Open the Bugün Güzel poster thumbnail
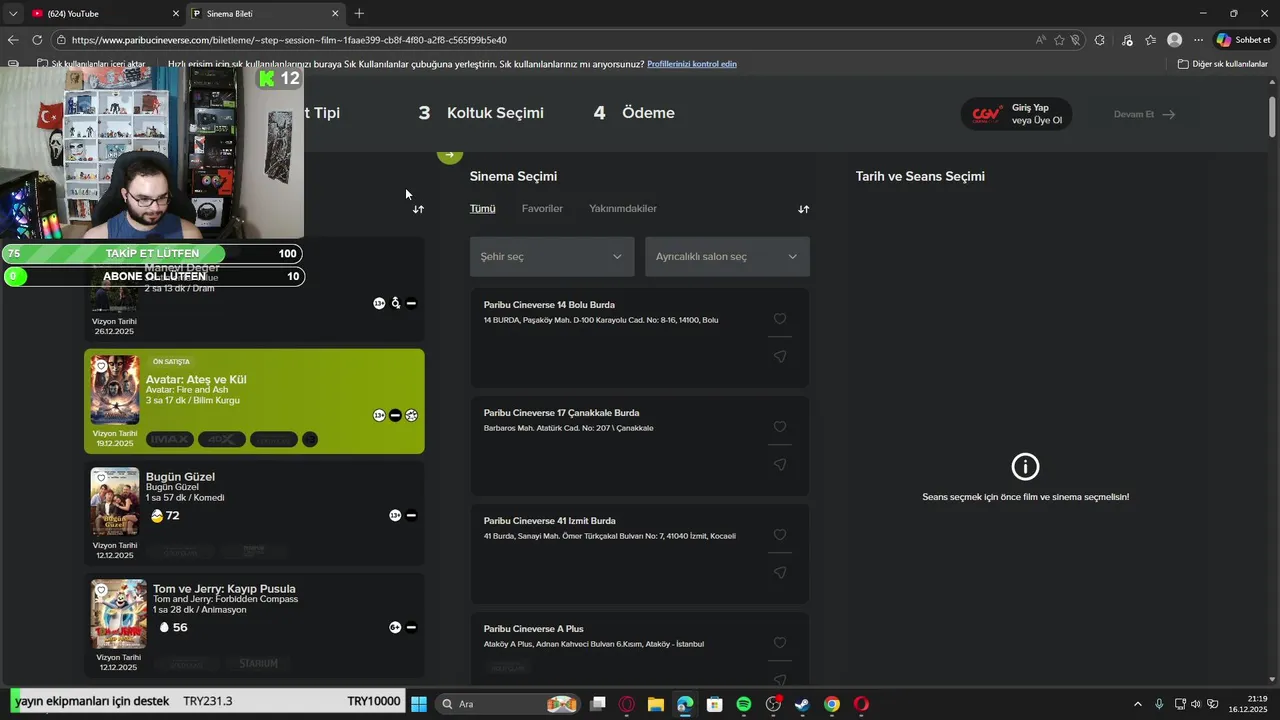 [115, 502]
